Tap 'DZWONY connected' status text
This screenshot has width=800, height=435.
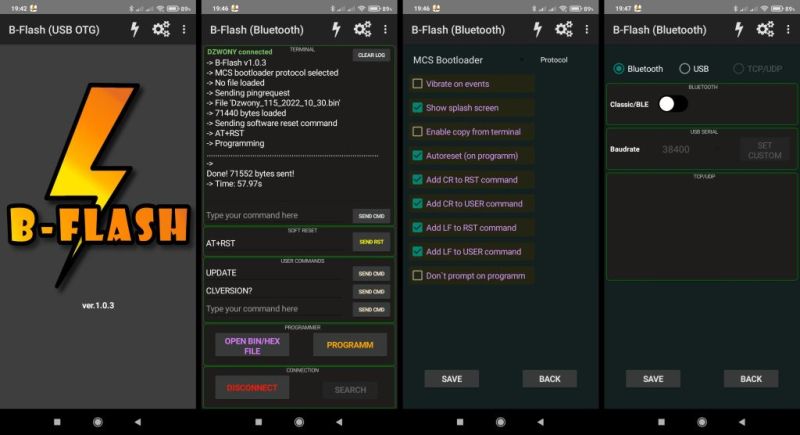(240, 52)
